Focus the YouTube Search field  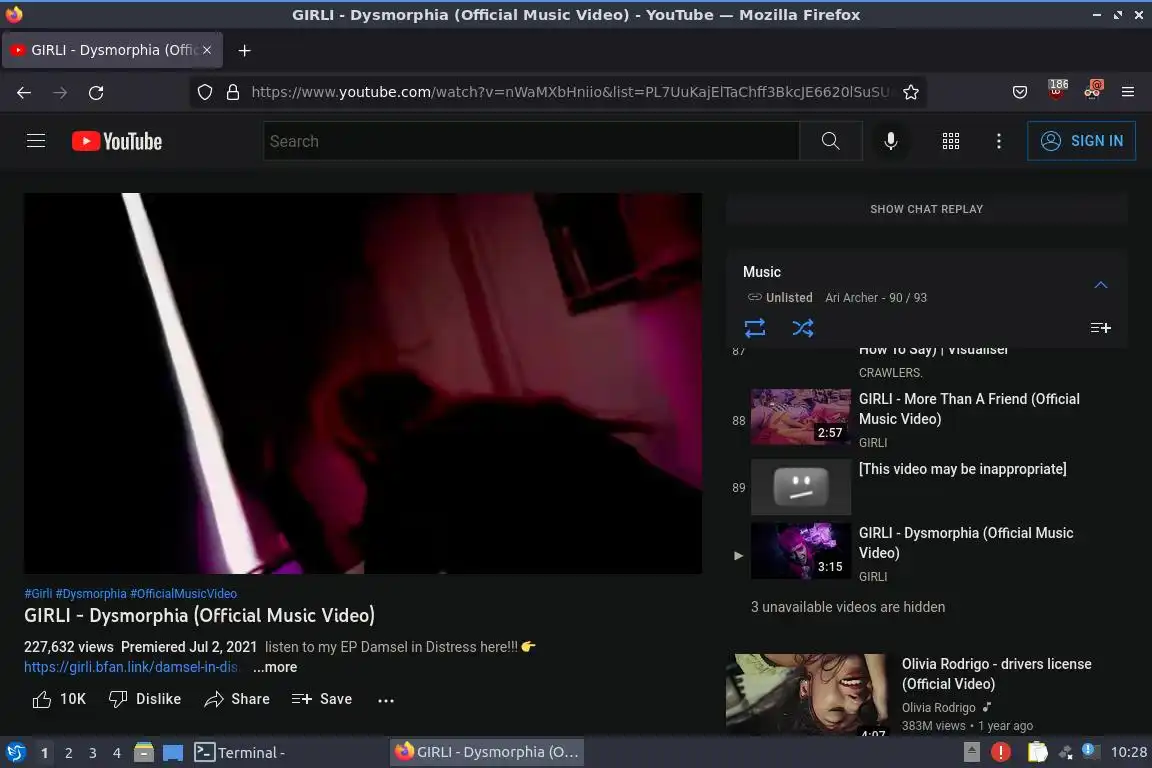pyautogui.click(x=531, y=140)
